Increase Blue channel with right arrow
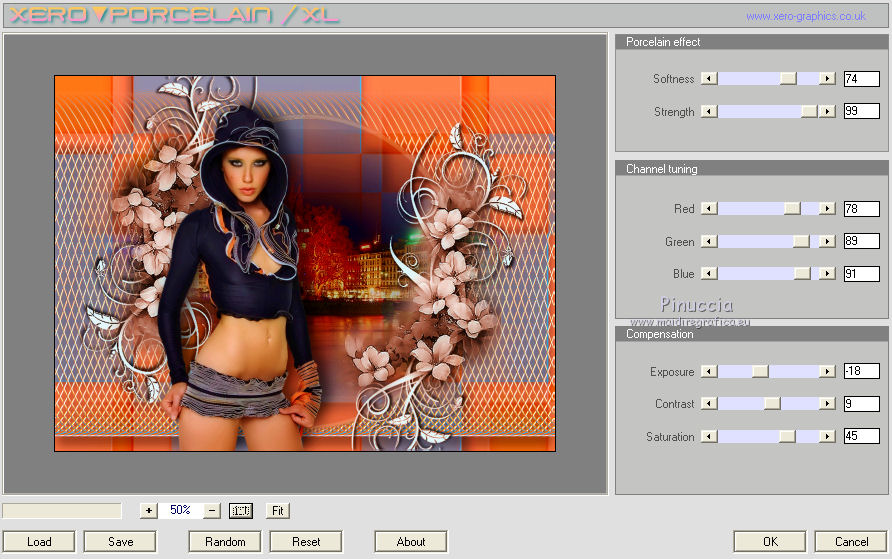 pyautogui.click(x=827, y=274)
